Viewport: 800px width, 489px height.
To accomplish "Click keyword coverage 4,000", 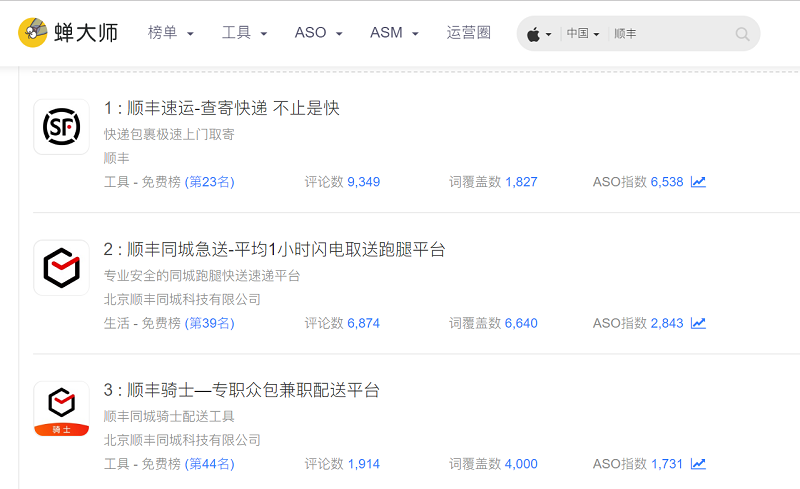I will [x=521, y=464].
